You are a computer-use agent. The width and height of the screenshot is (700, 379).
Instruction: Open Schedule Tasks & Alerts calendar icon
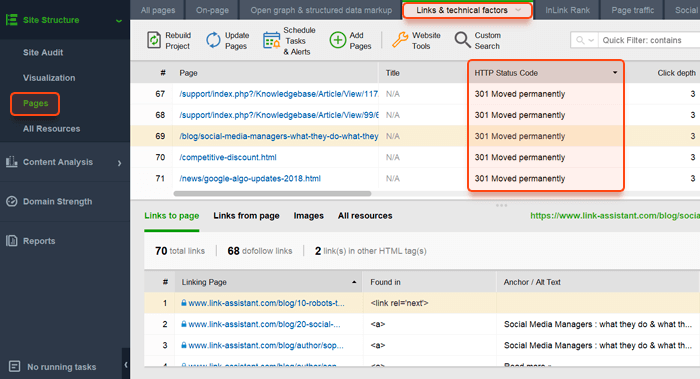point(271,41)
